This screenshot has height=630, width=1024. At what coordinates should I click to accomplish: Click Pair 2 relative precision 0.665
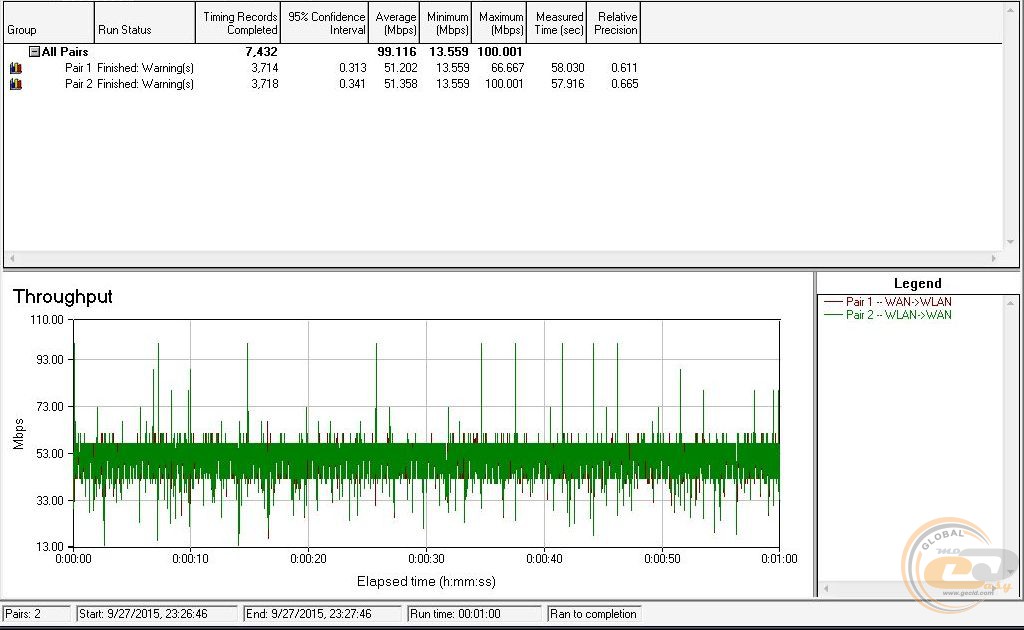pyautogui.click(x=624, y=84)
